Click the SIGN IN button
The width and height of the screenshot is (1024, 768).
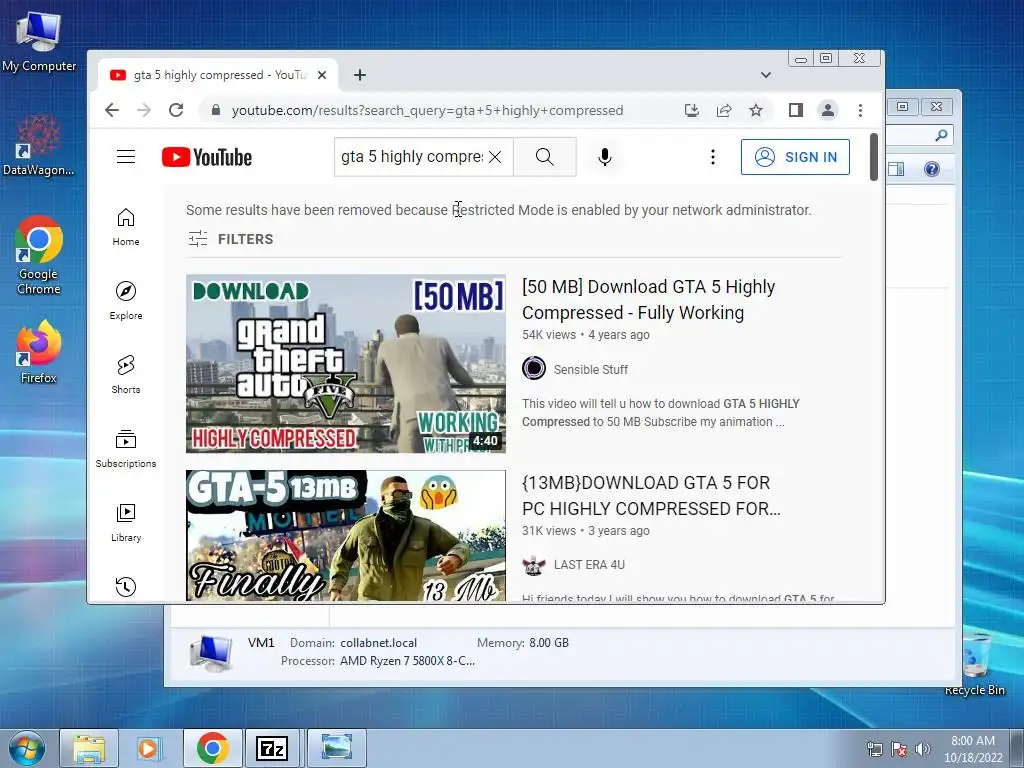point(795,157)
